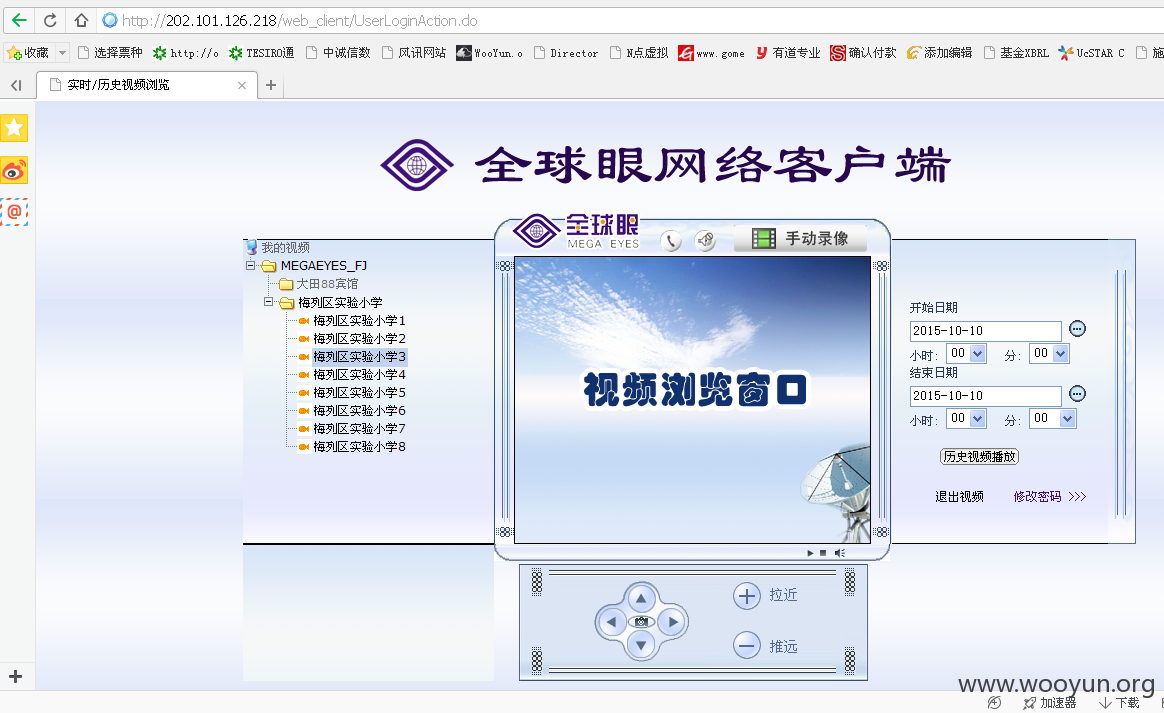The image size is (1164, 713).
Task: Select camera 梅列区实验小学4
Action: [x=359, y=374]
